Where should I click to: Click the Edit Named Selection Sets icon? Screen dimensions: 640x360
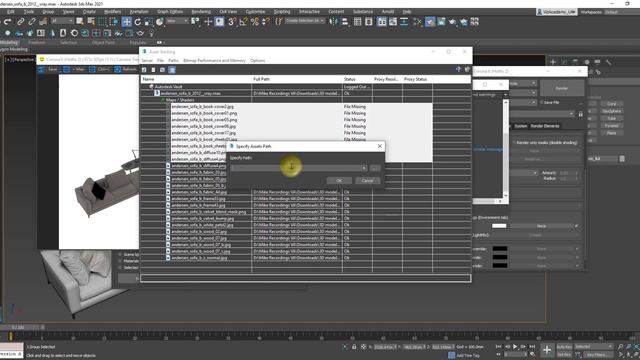(x=279, y=22)
